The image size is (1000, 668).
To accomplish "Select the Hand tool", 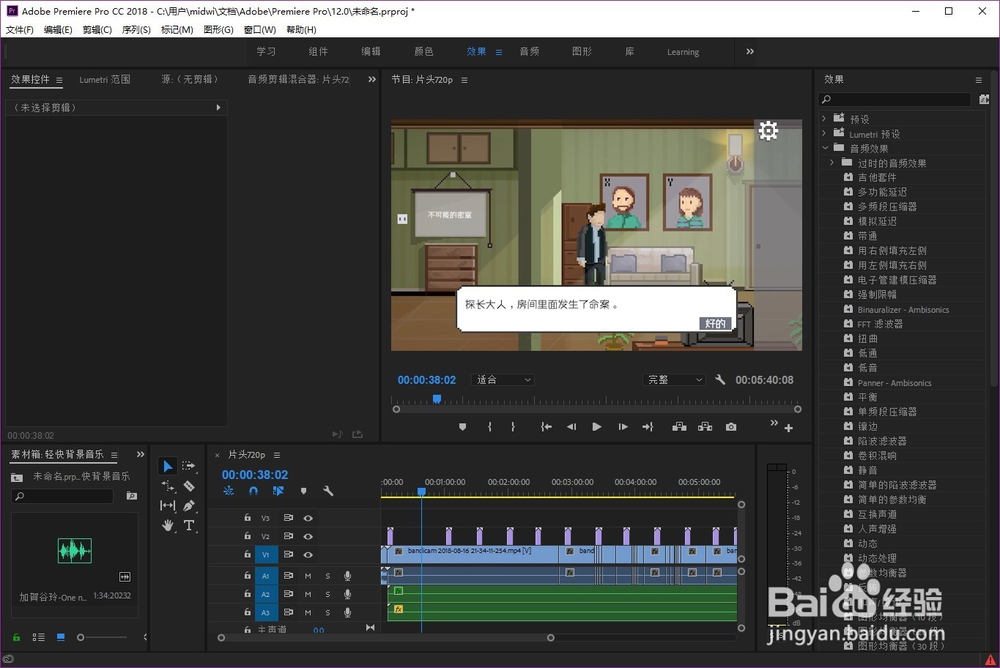I will [x=168, y=526].
